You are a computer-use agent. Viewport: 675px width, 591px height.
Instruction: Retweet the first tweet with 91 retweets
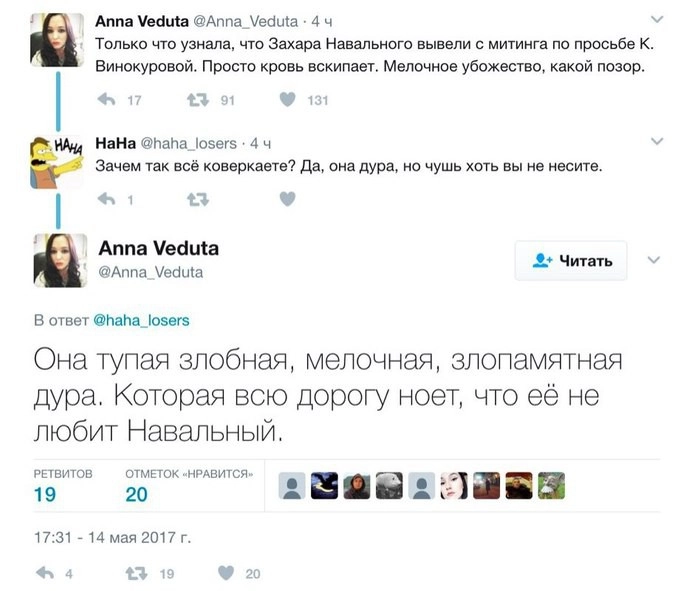coord(198,100)
